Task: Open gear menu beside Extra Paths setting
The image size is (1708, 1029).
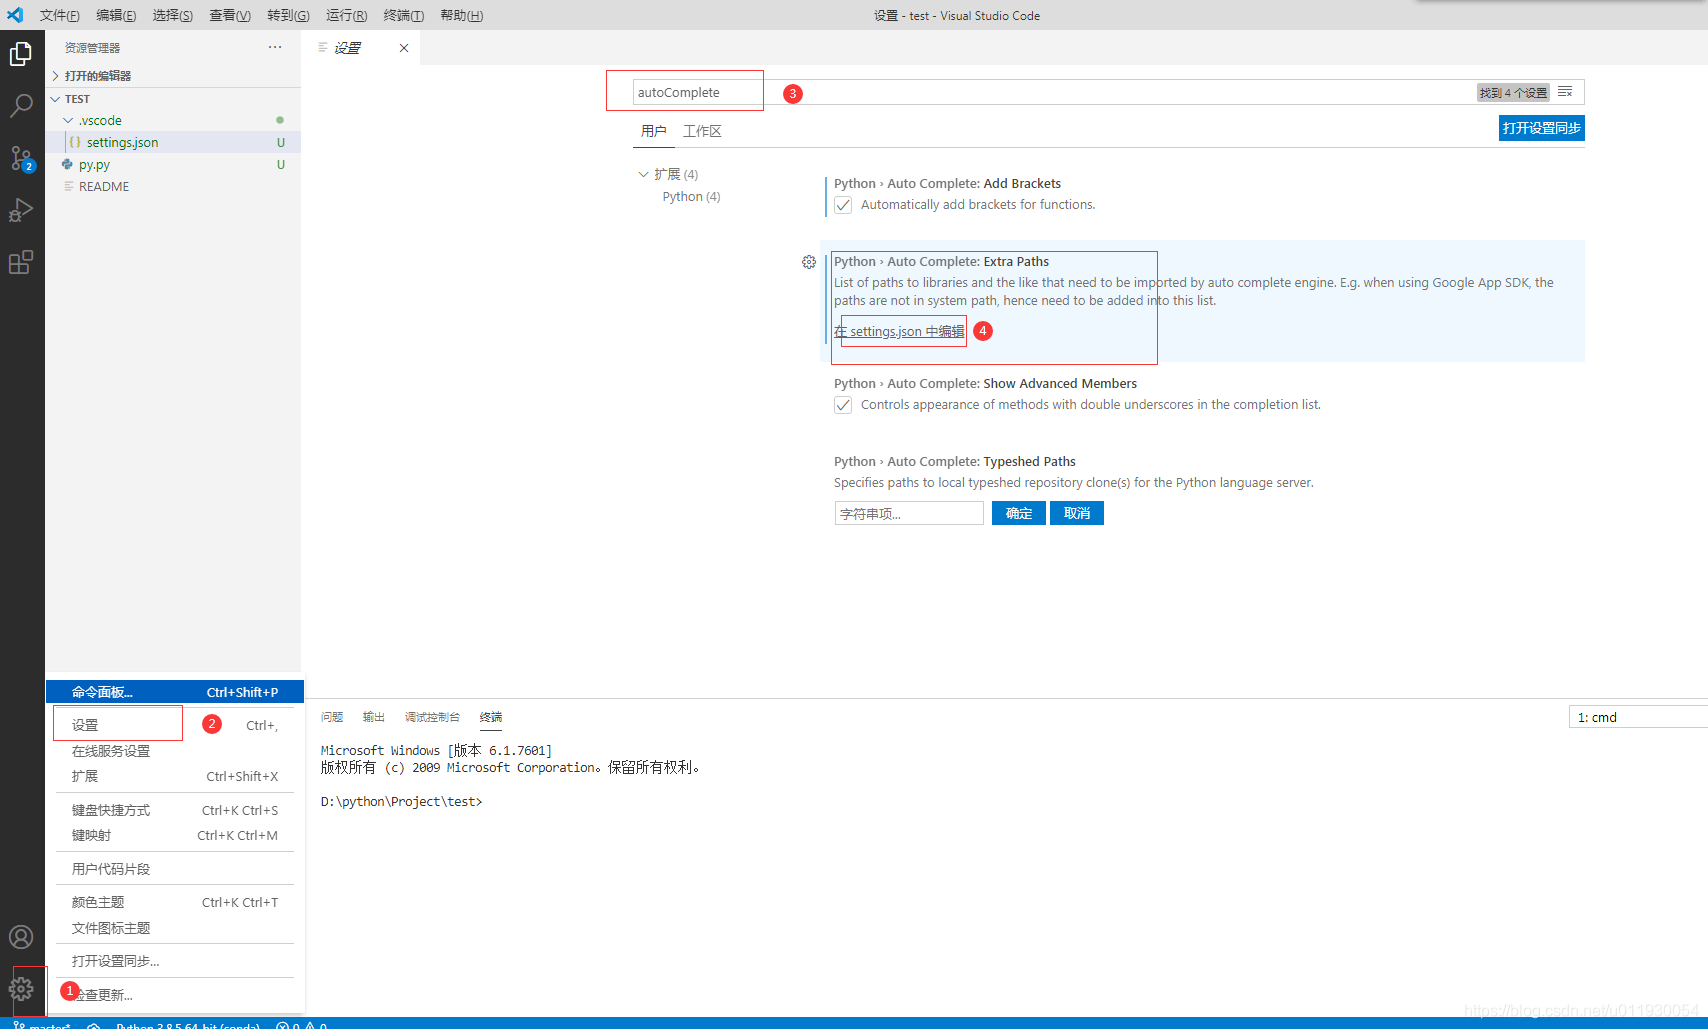Action: pyautogui.click(x=809, y=262)
